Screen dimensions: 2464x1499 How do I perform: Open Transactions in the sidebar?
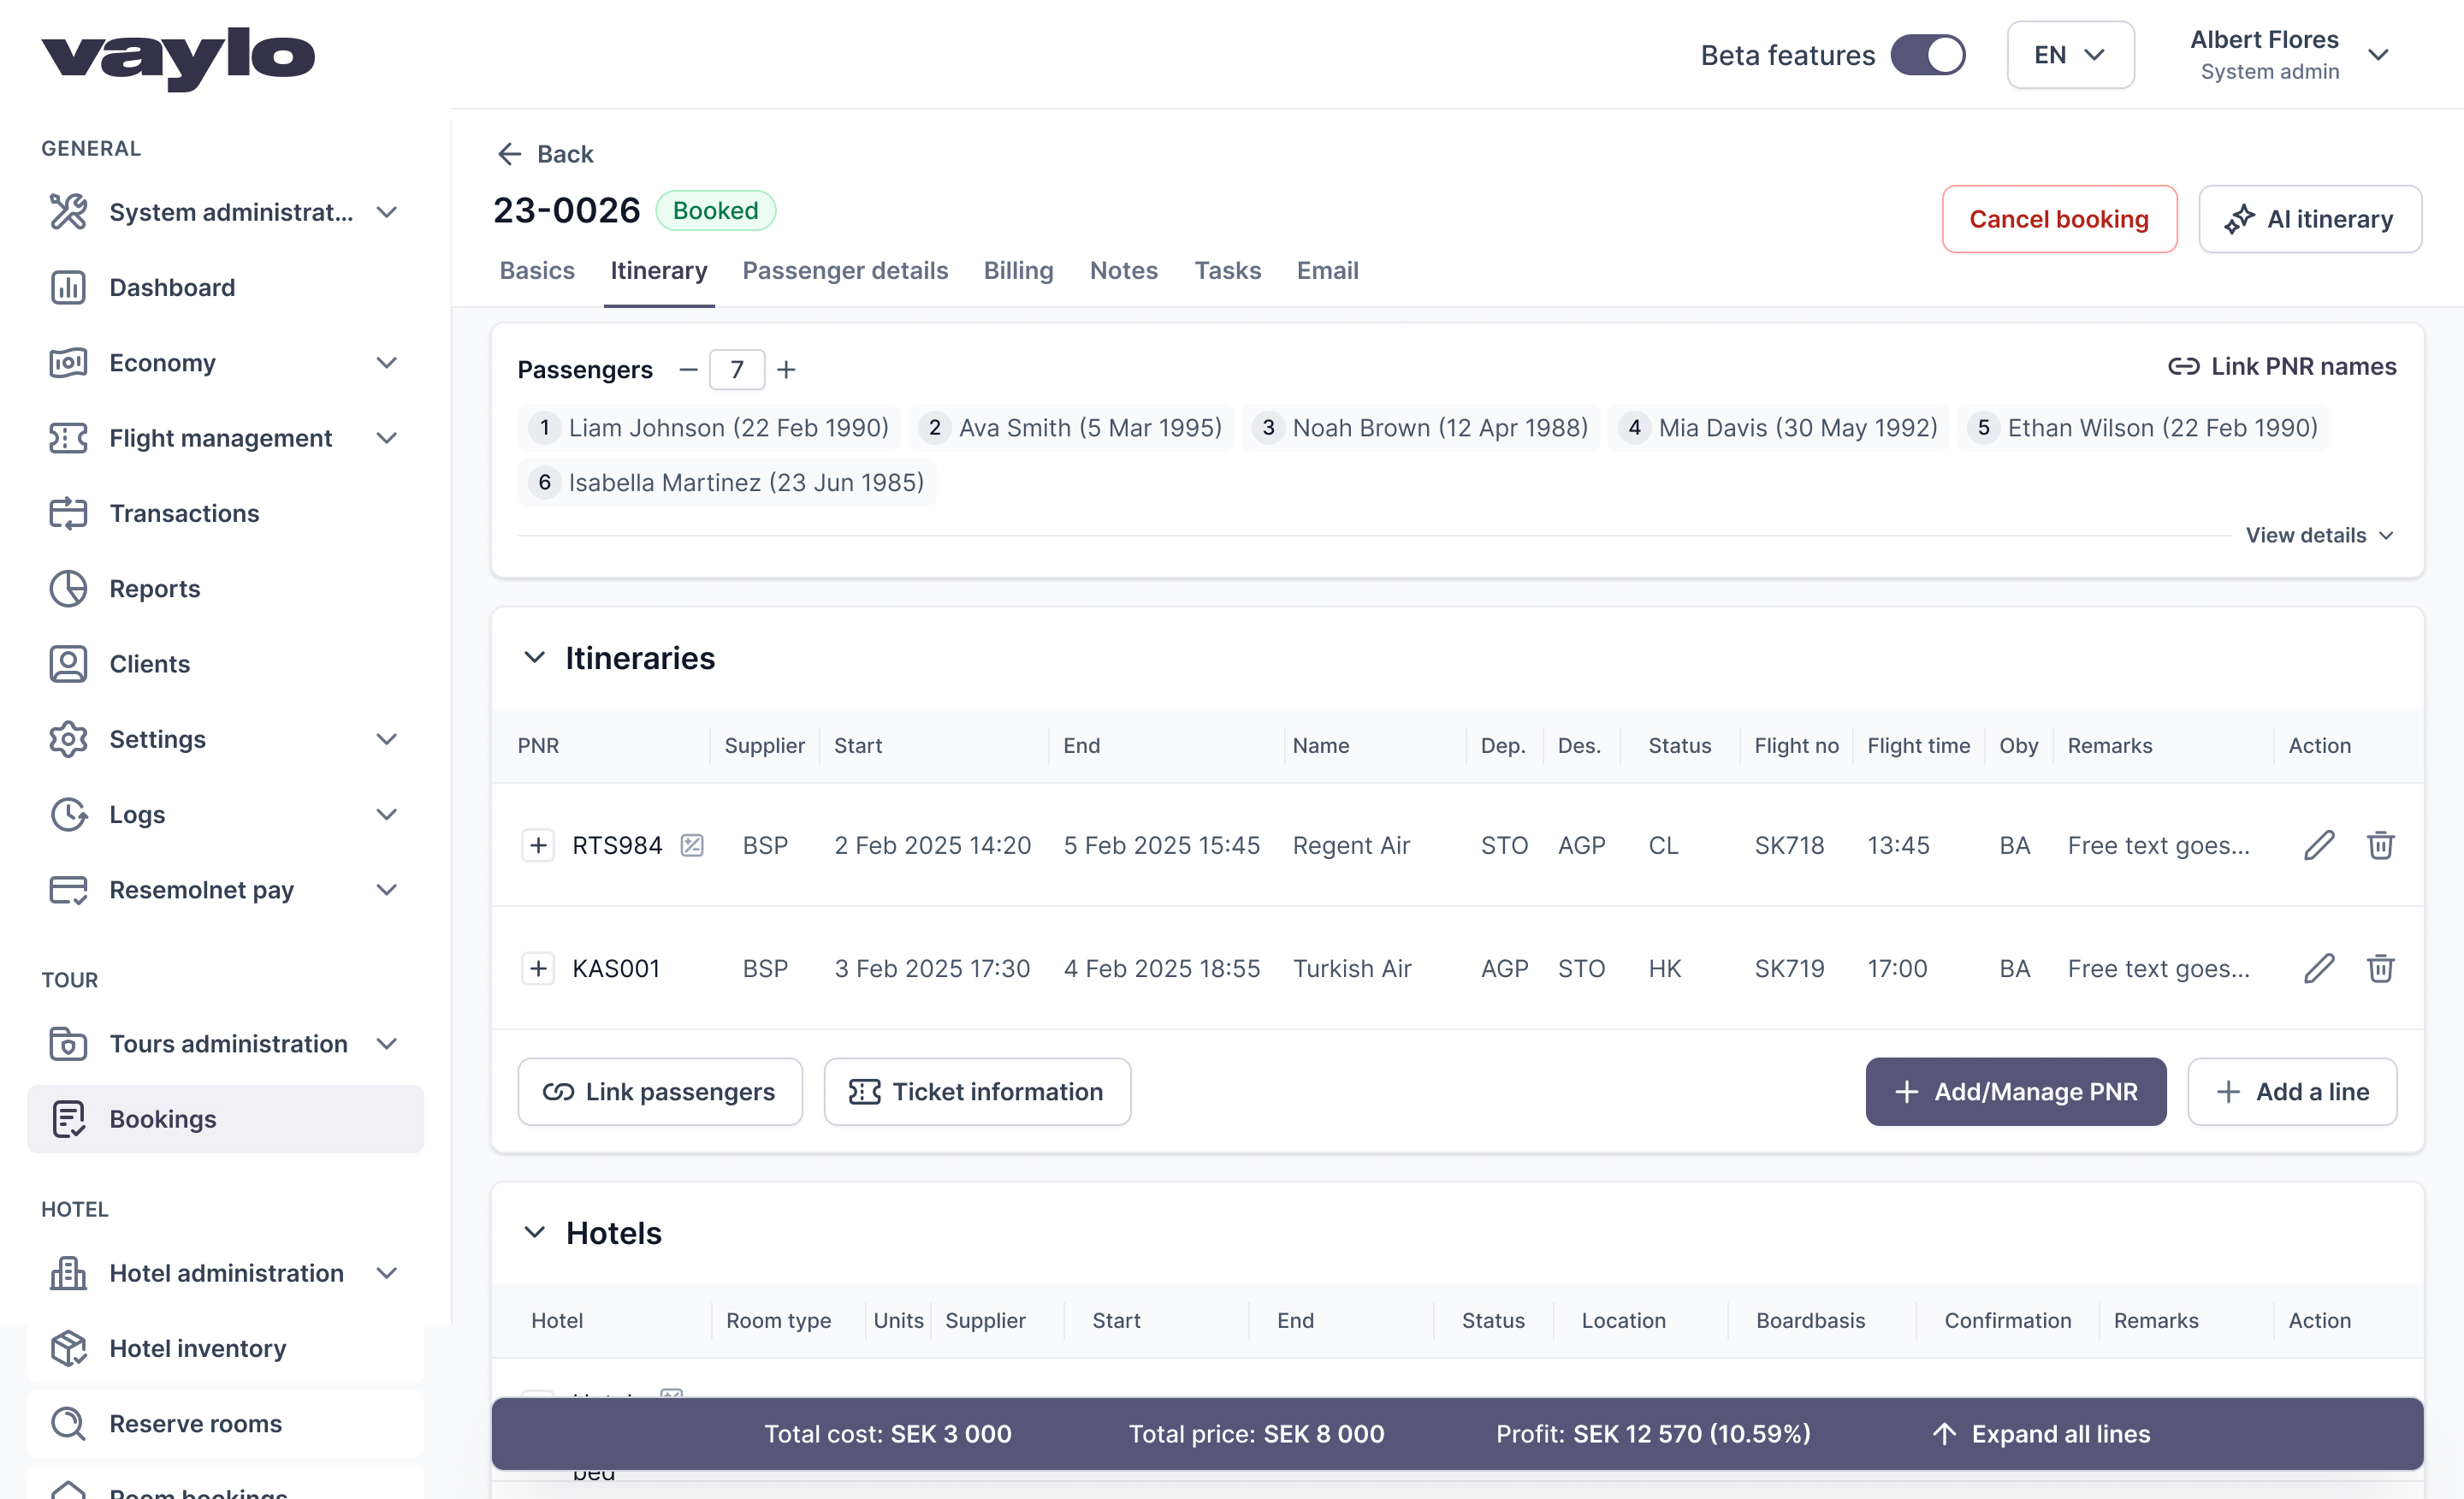(184, 513)
